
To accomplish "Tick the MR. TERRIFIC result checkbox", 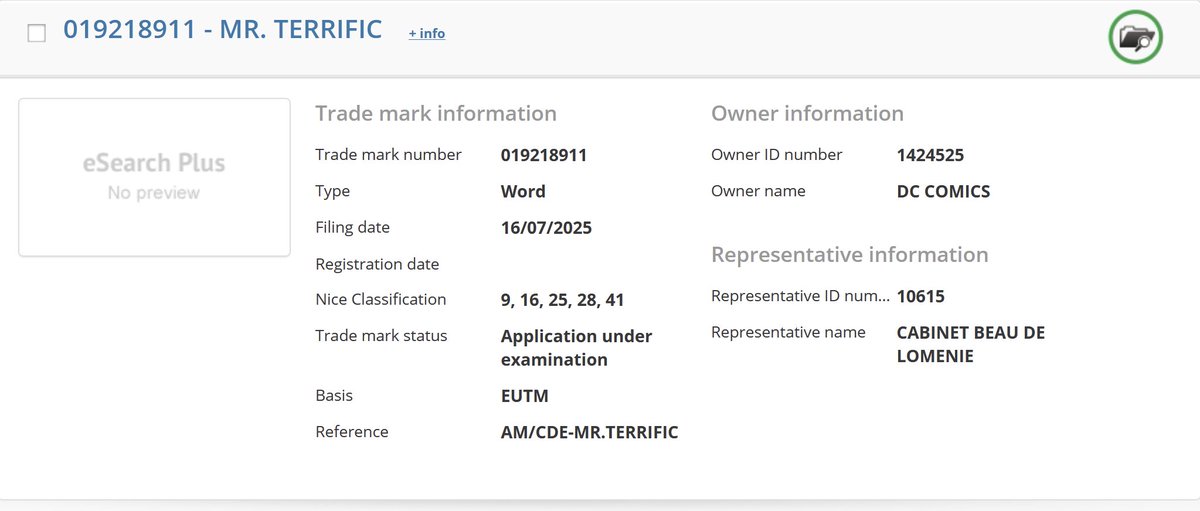I will click(x=37, y=33).
